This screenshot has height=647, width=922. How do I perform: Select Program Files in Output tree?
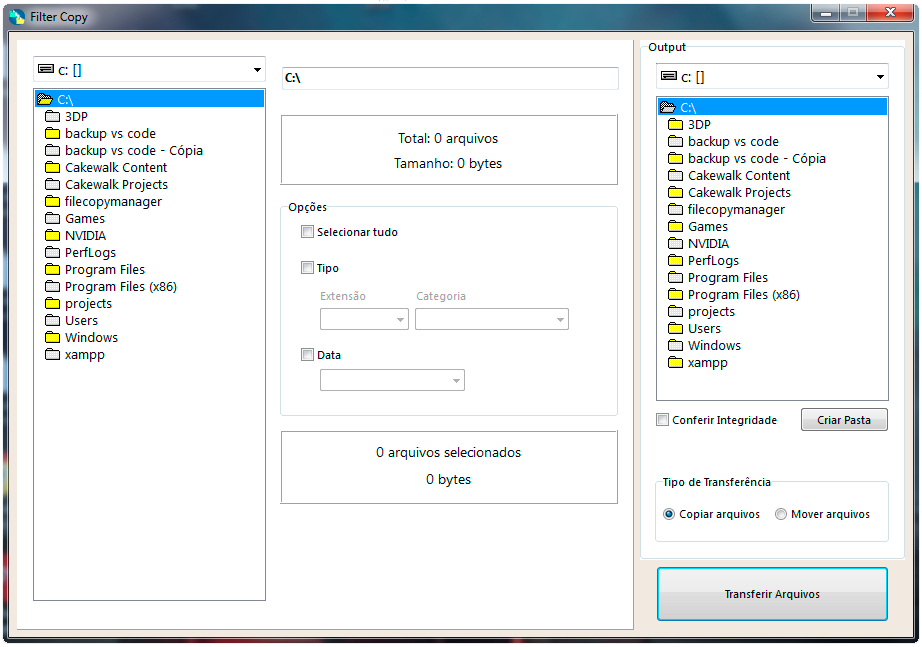coord(728,278)
